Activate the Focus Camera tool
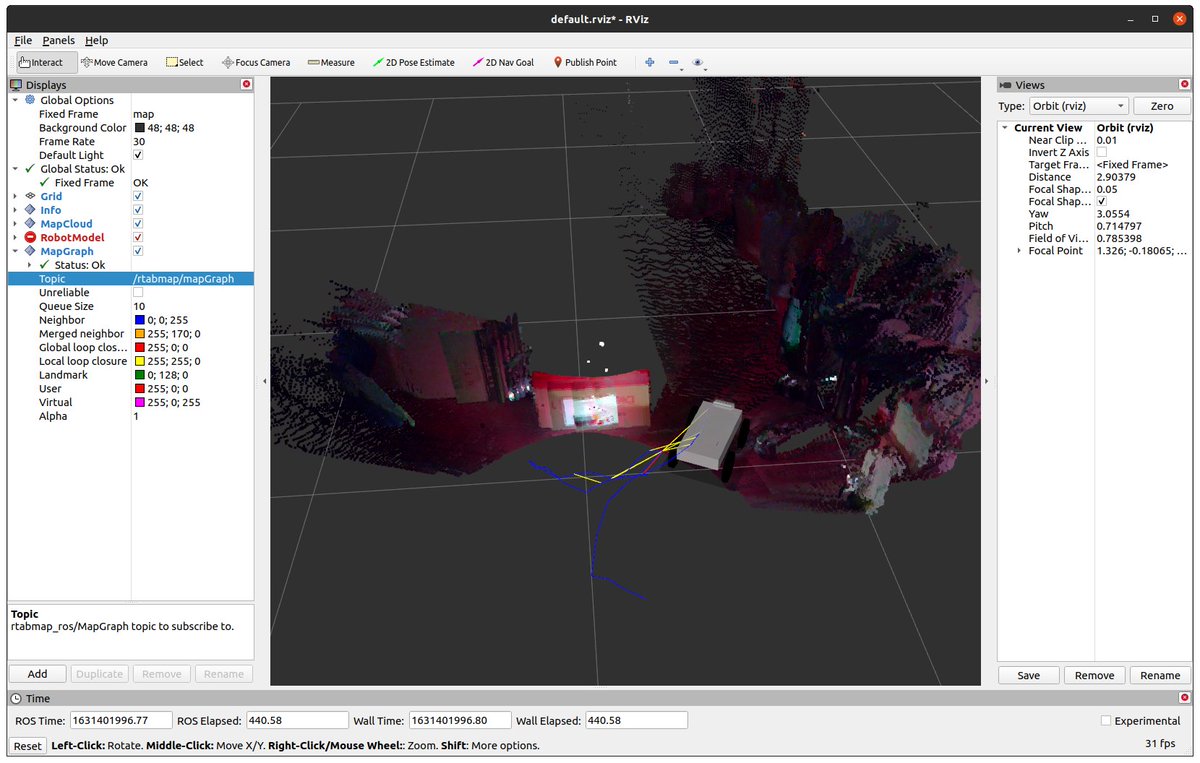 pos(256,62)
